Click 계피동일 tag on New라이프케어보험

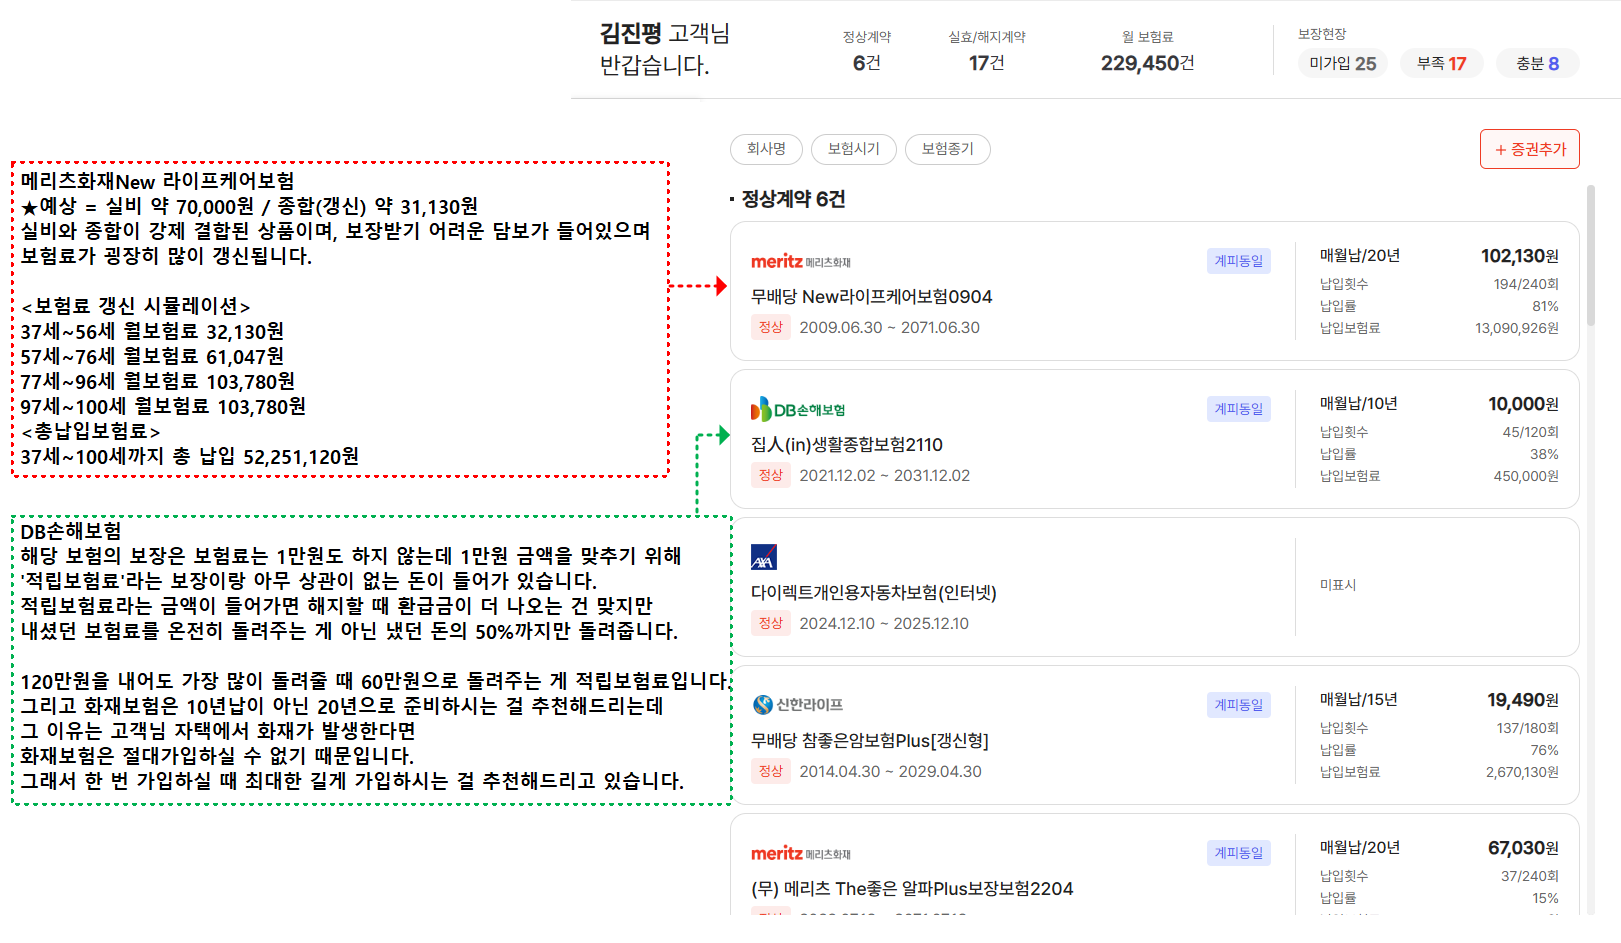coord(1238,261)
